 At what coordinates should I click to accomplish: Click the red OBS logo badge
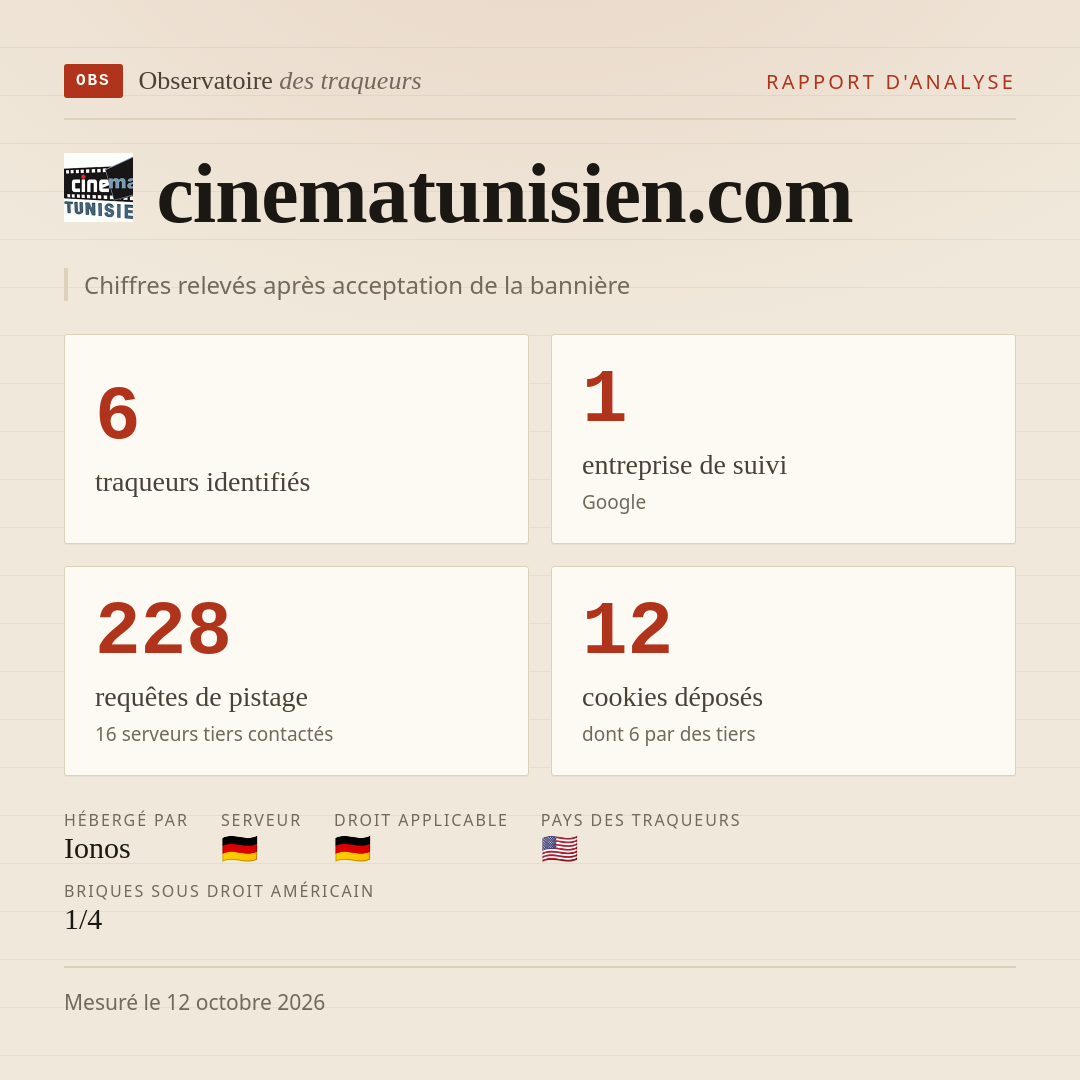[94, 81]
